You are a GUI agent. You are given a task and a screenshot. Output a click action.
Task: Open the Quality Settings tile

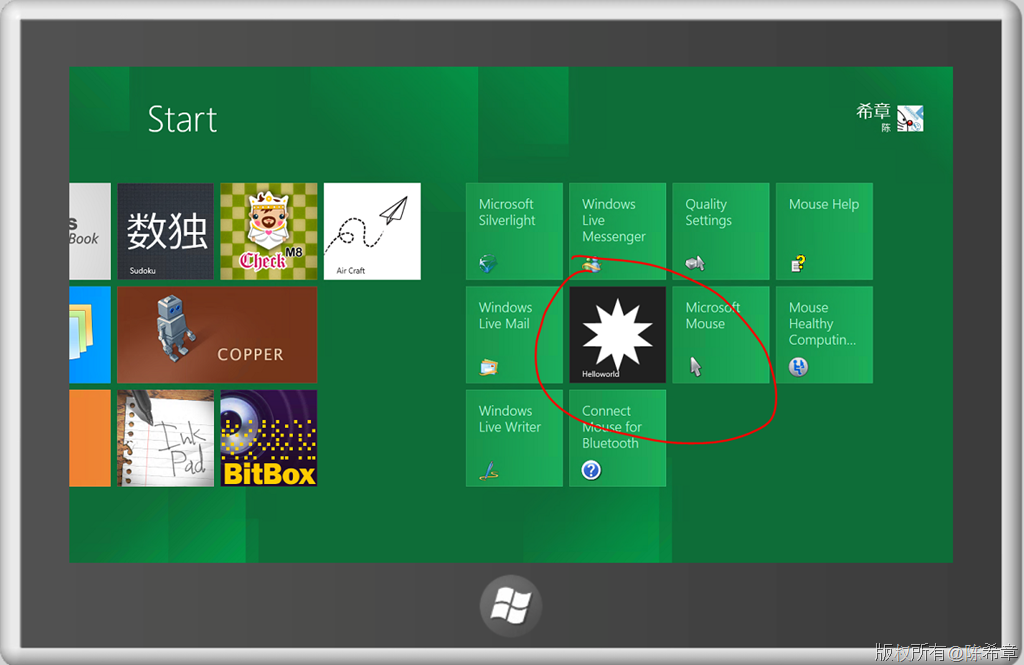point(720,231)
